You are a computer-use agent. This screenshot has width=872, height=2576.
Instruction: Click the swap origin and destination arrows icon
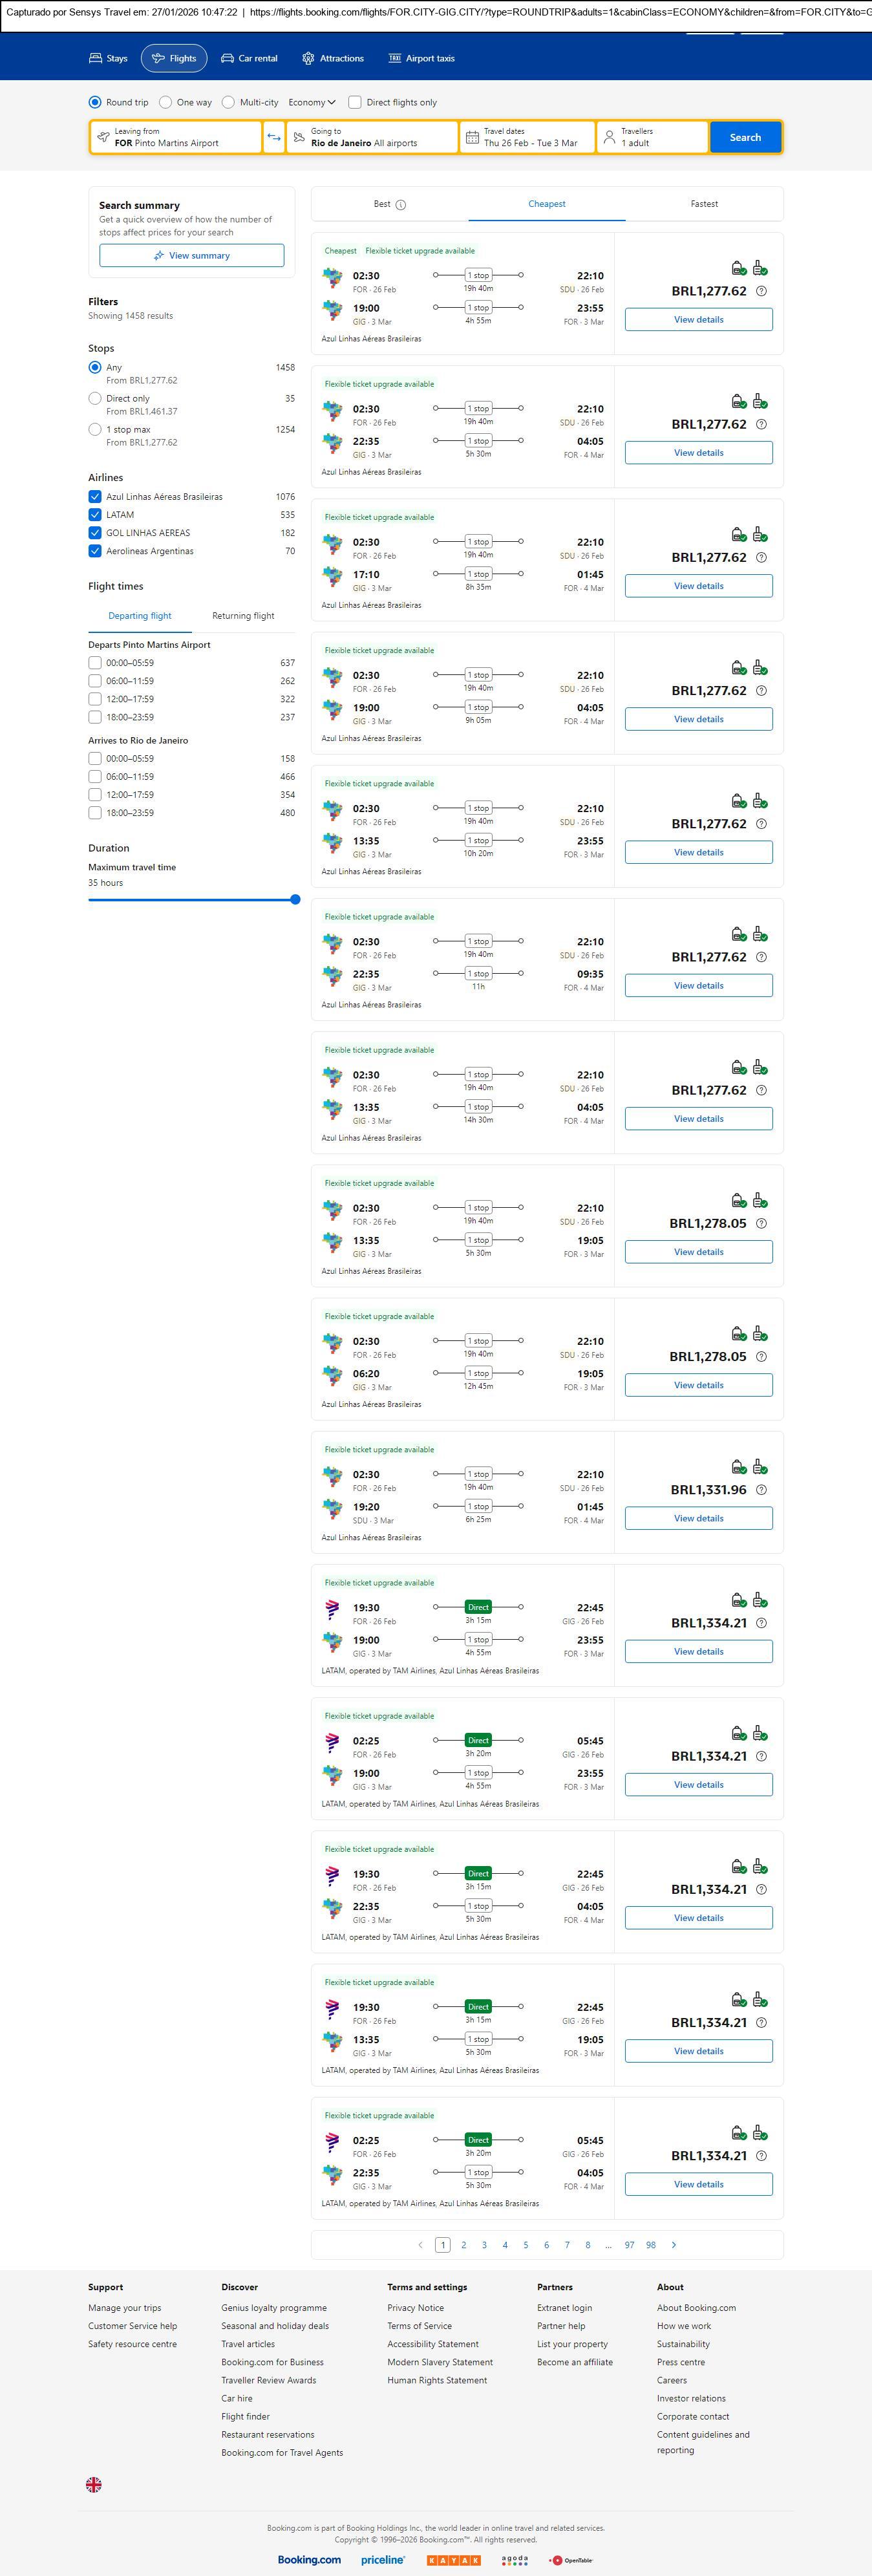tap(274, 137)
